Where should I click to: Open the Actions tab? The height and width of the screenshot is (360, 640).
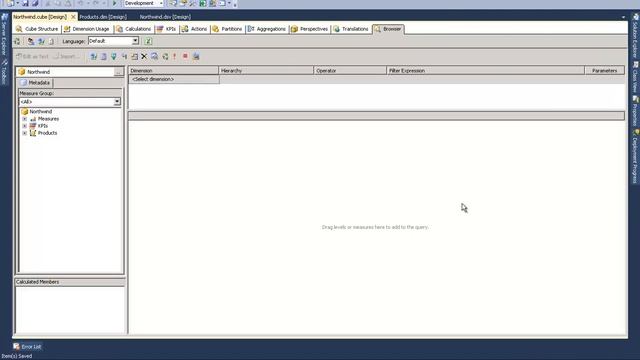click(x=194, y=29)
